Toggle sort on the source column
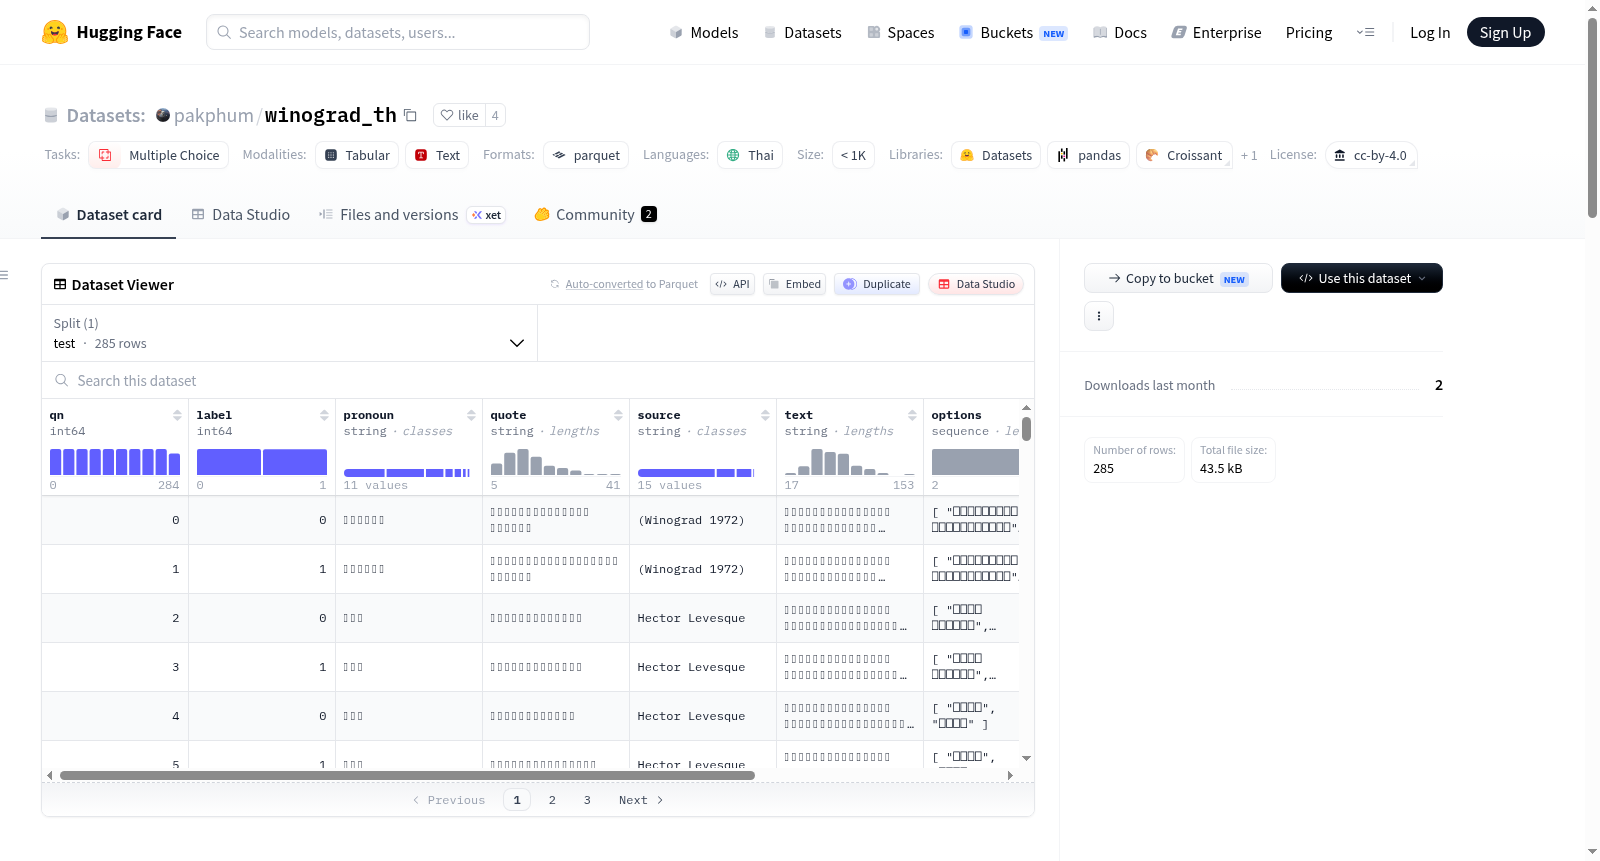The width and height of the screenshot is (1600, 861). [765, 415]
